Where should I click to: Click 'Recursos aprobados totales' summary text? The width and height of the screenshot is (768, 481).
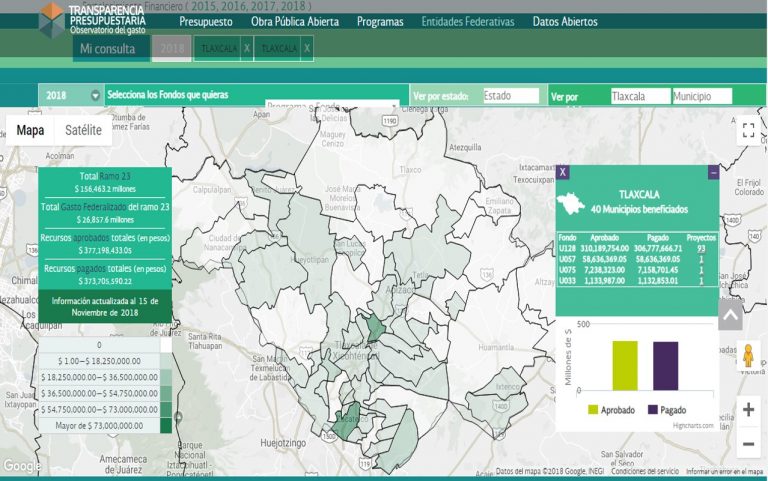tap(105, 238)
